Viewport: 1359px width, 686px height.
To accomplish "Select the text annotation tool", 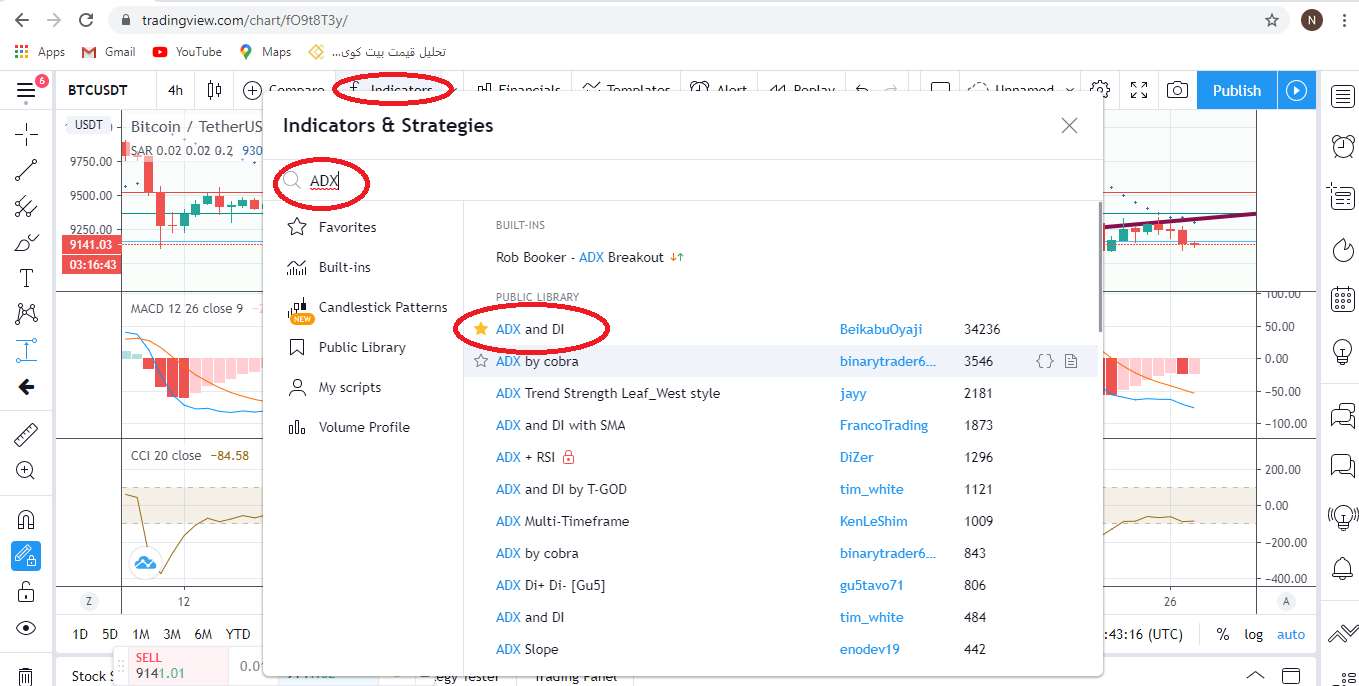I will tap(26, 278).
